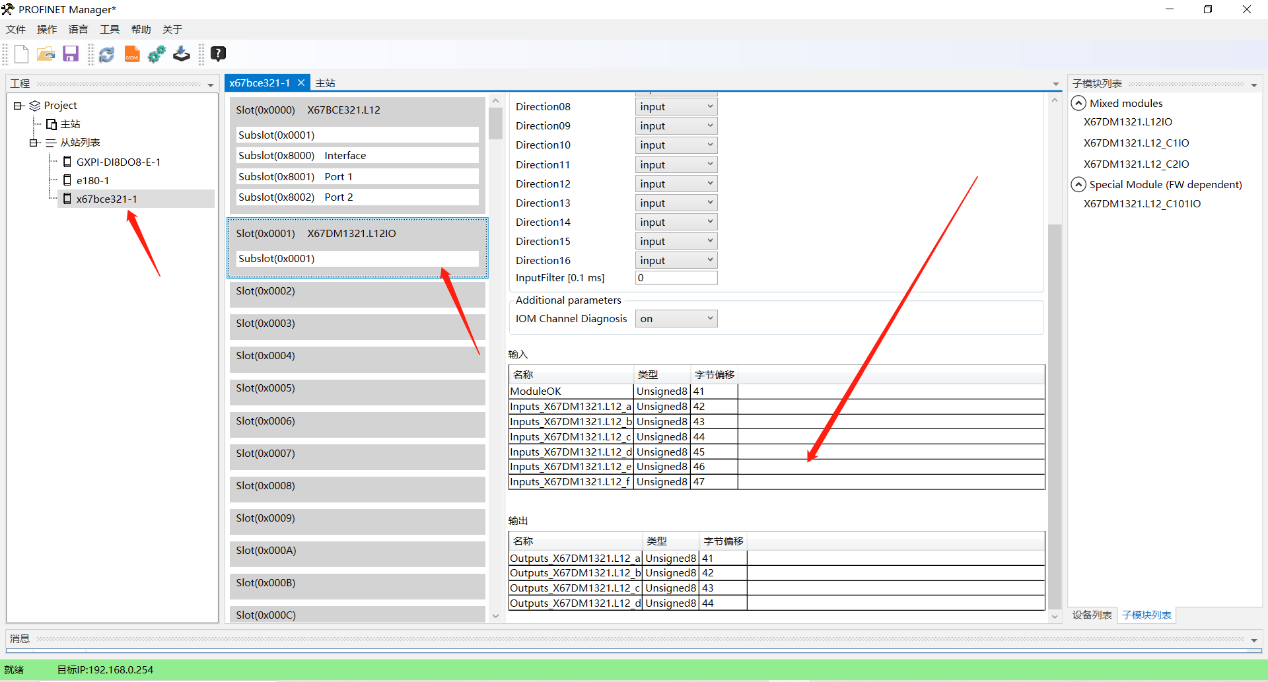
Task: Collapse the Mixed modules group
Action: point(1079,103)
